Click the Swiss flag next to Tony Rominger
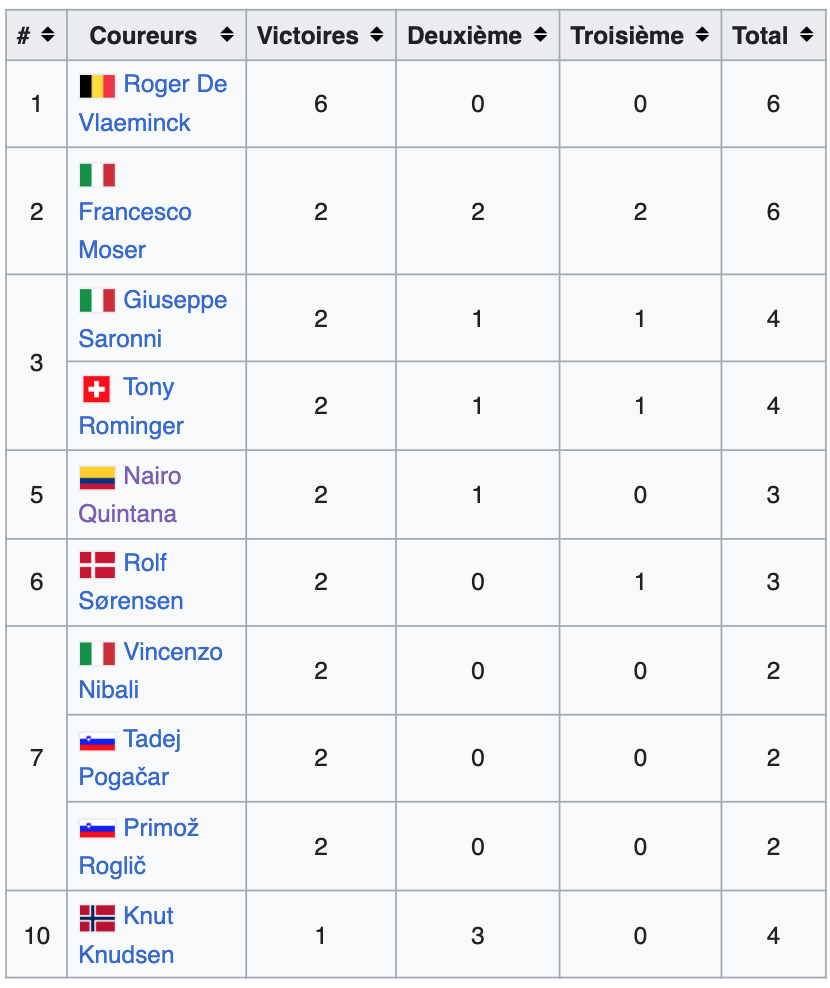 point(97,388)
